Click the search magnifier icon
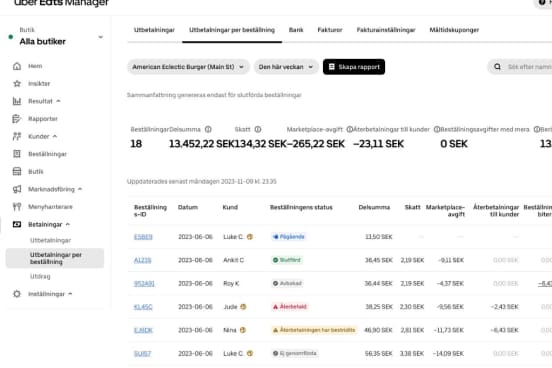 pos(497,67)
